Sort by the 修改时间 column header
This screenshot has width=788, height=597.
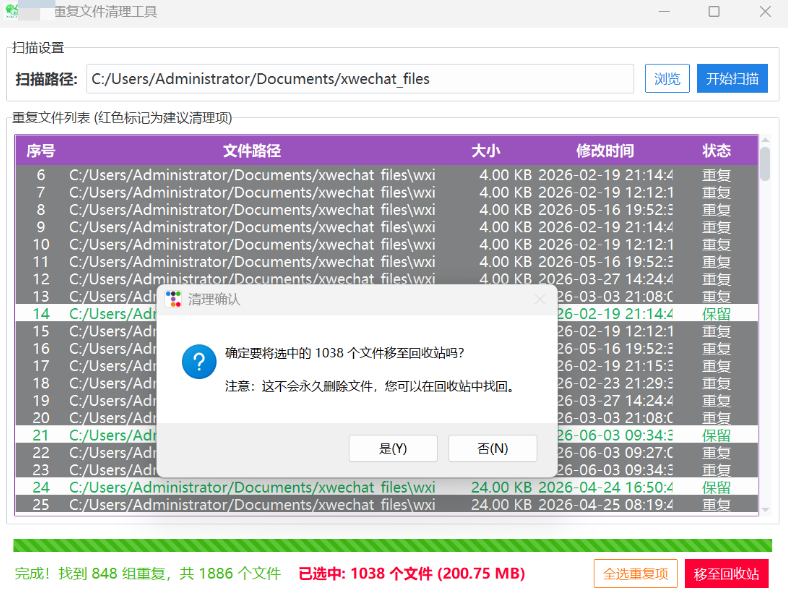[605, 151]
